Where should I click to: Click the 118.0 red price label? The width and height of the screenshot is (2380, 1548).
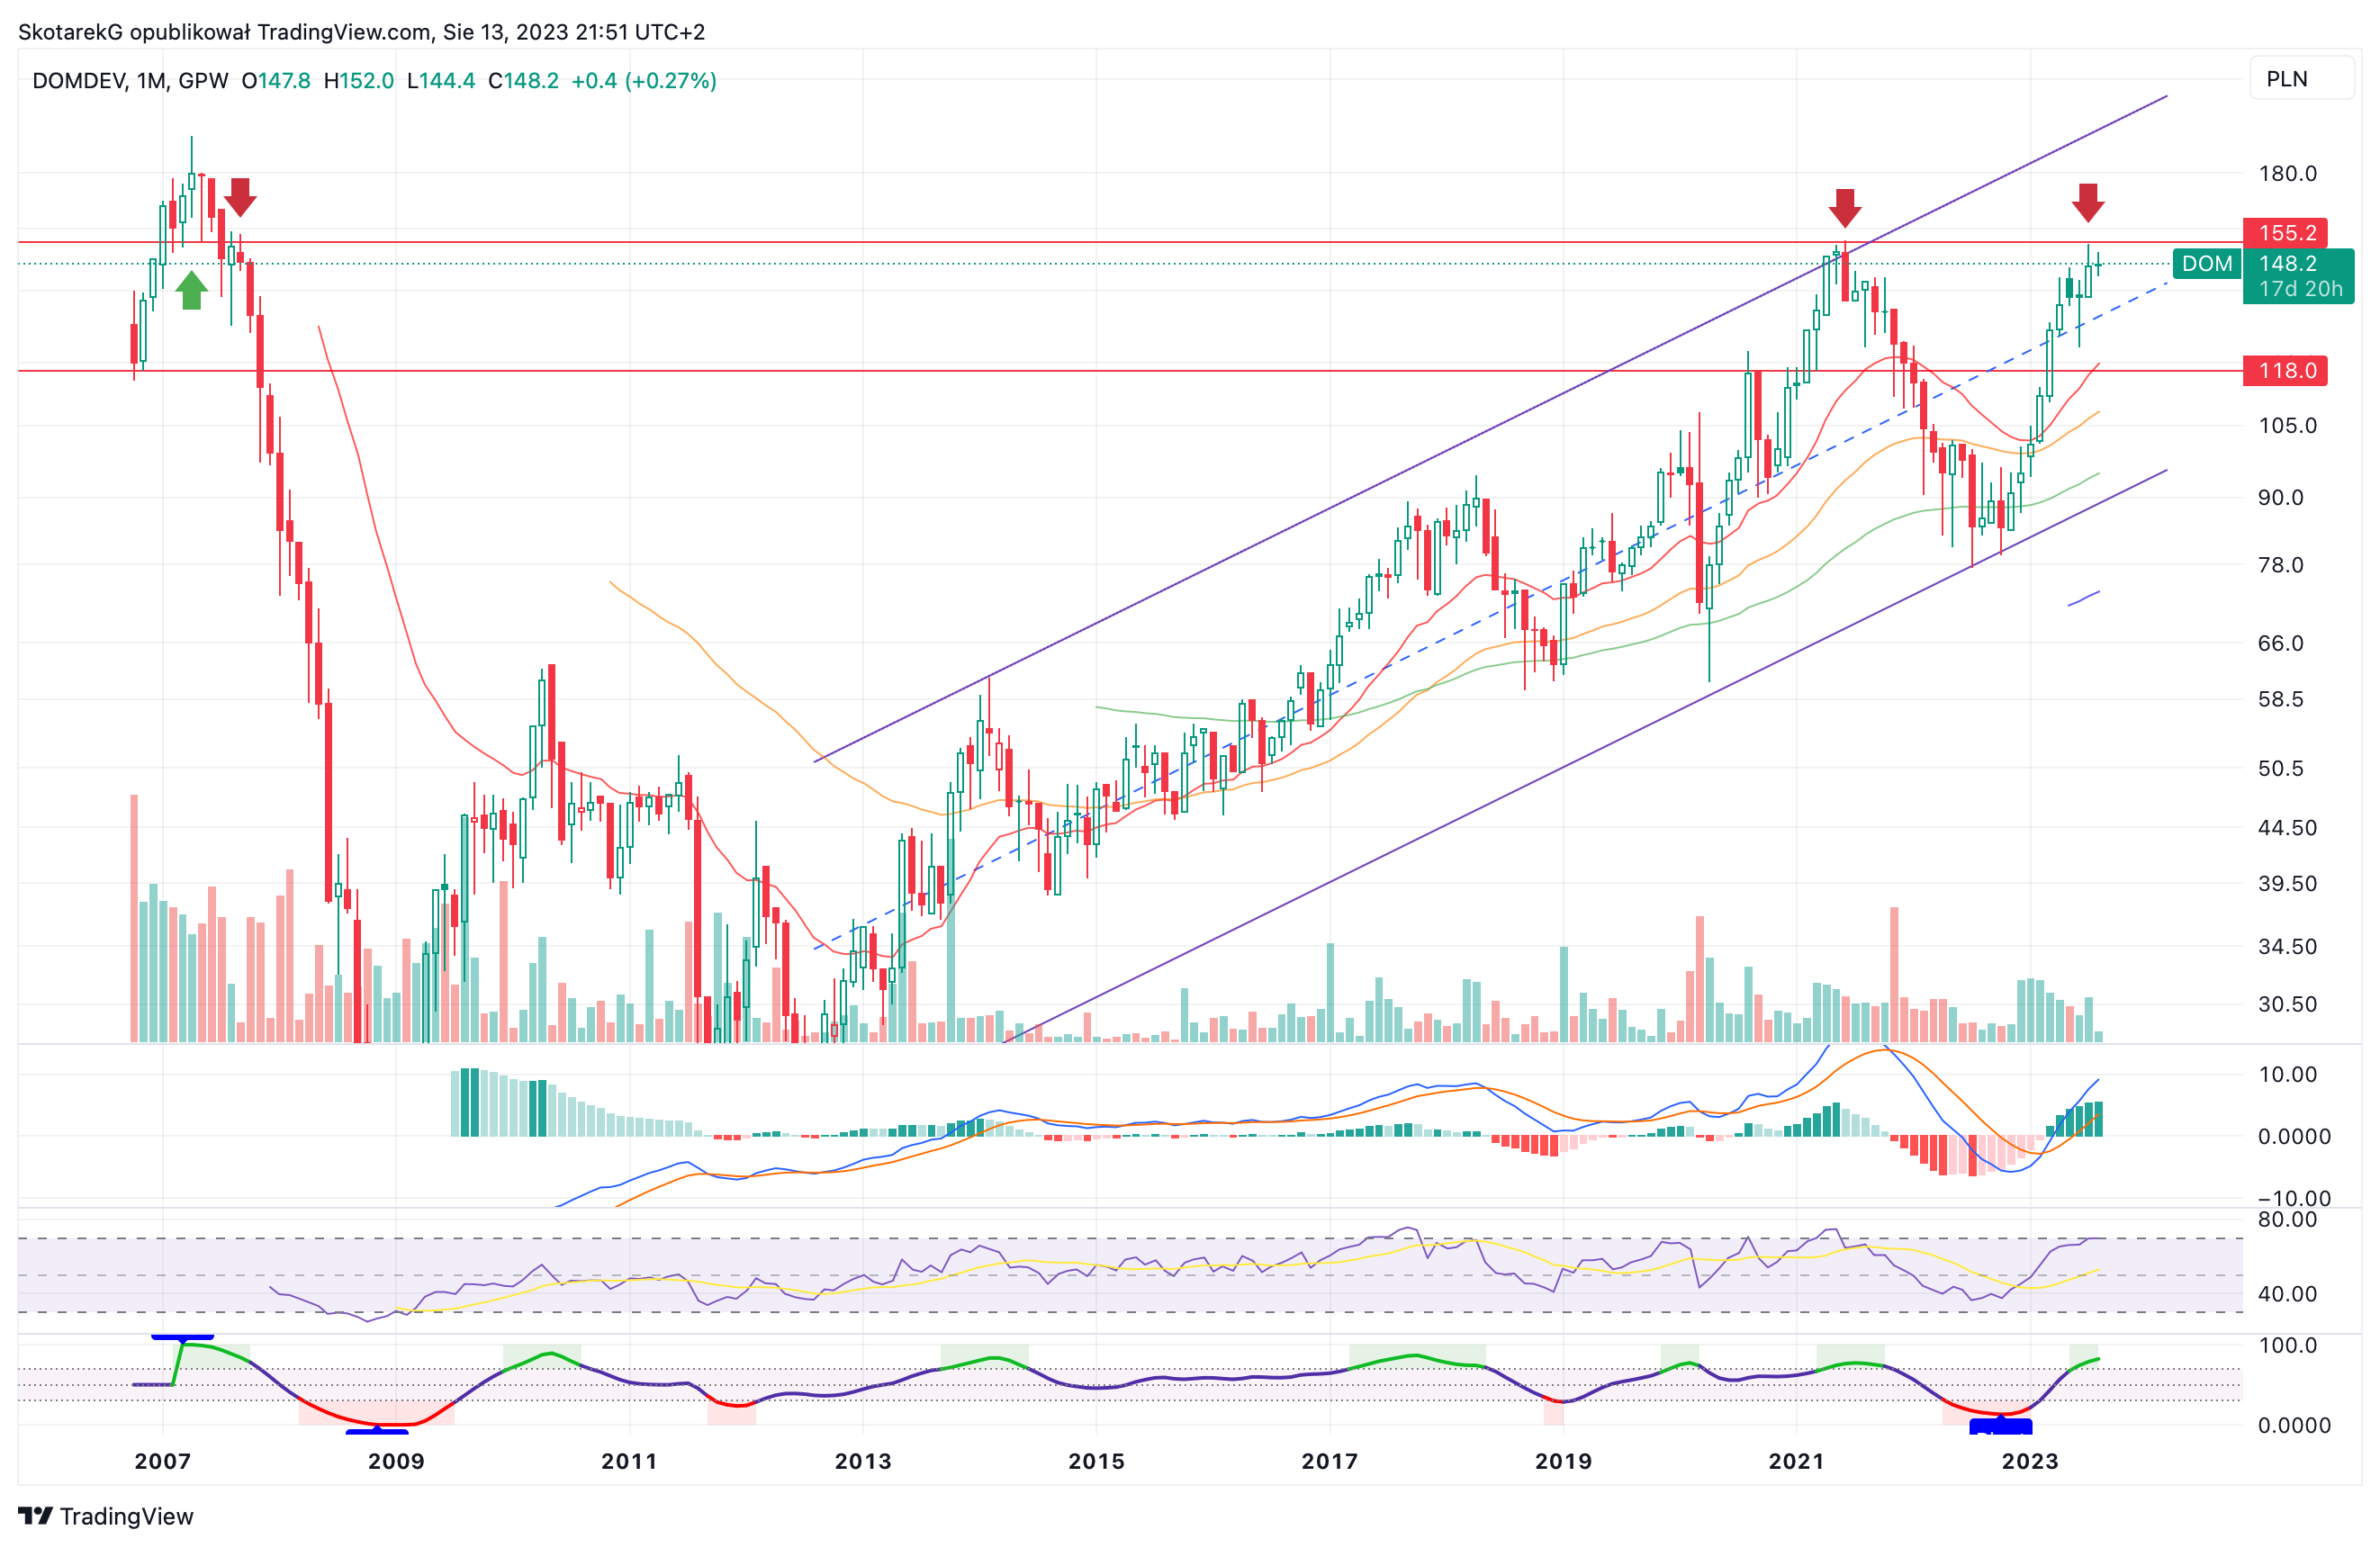2285,371
